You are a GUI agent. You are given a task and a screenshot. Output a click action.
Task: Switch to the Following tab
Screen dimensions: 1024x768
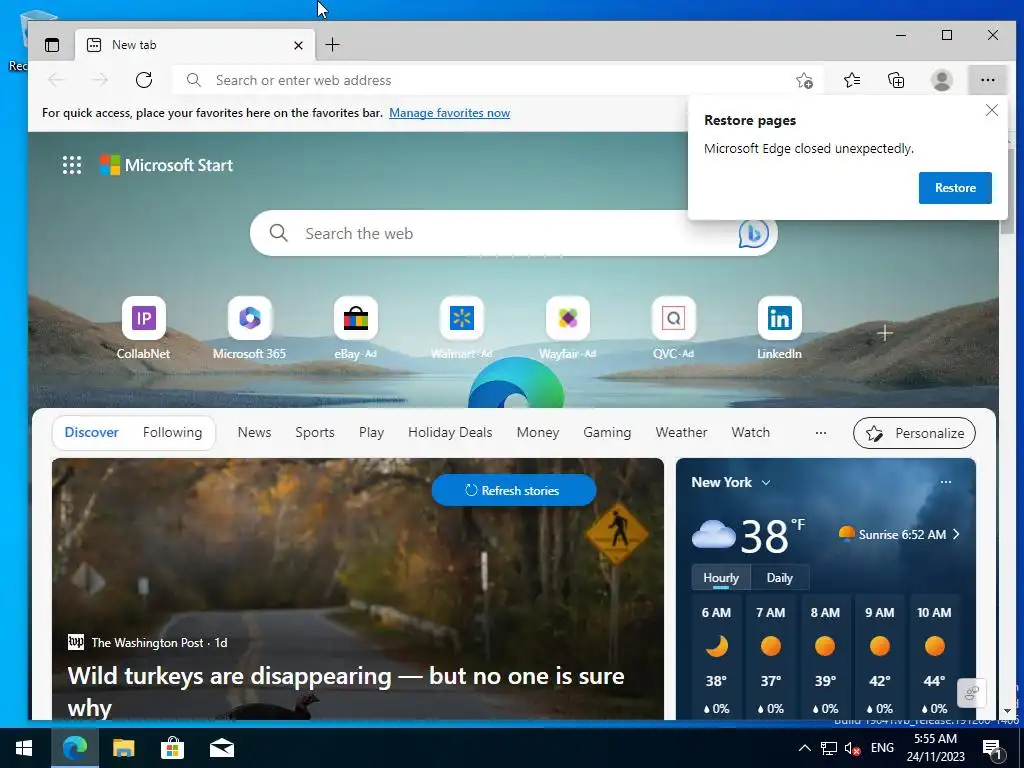[172, 432]
